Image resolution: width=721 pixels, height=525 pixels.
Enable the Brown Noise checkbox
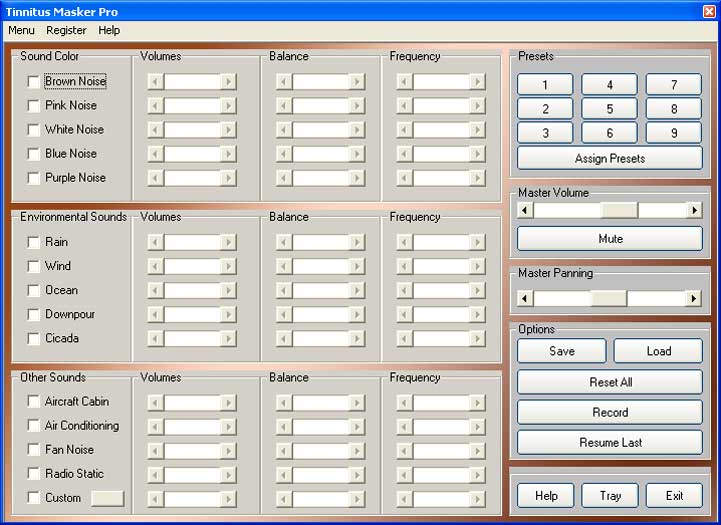point(34,82)
